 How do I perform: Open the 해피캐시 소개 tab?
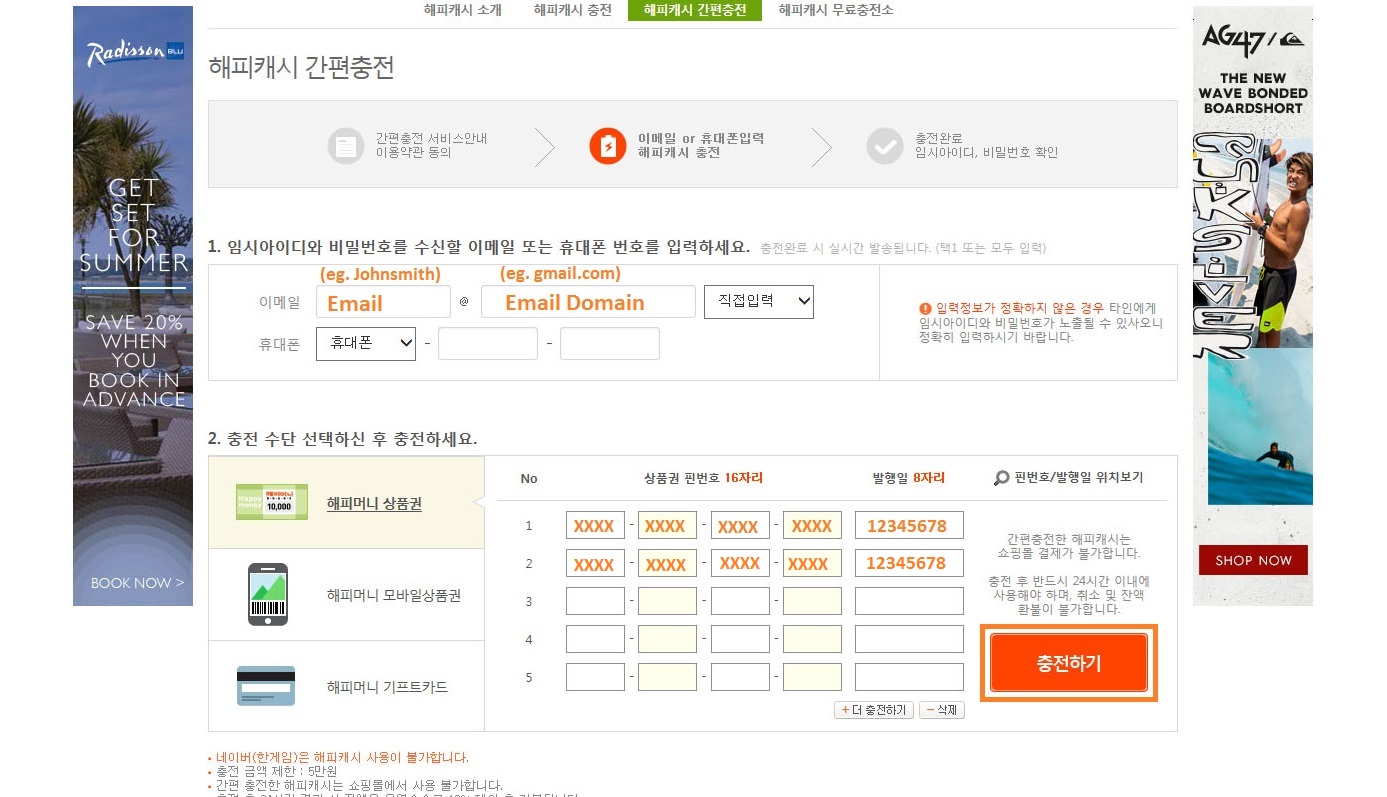coord(462,10)
